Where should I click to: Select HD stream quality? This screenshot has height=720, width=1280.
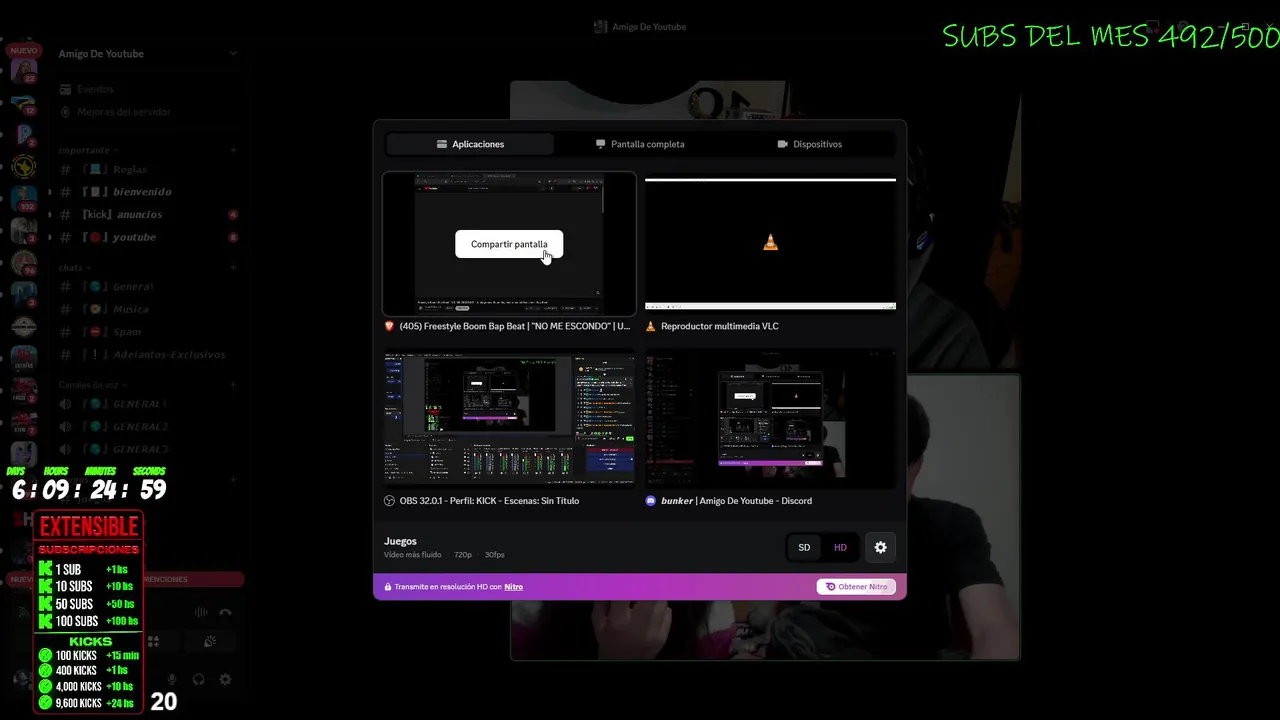(840, 547)
